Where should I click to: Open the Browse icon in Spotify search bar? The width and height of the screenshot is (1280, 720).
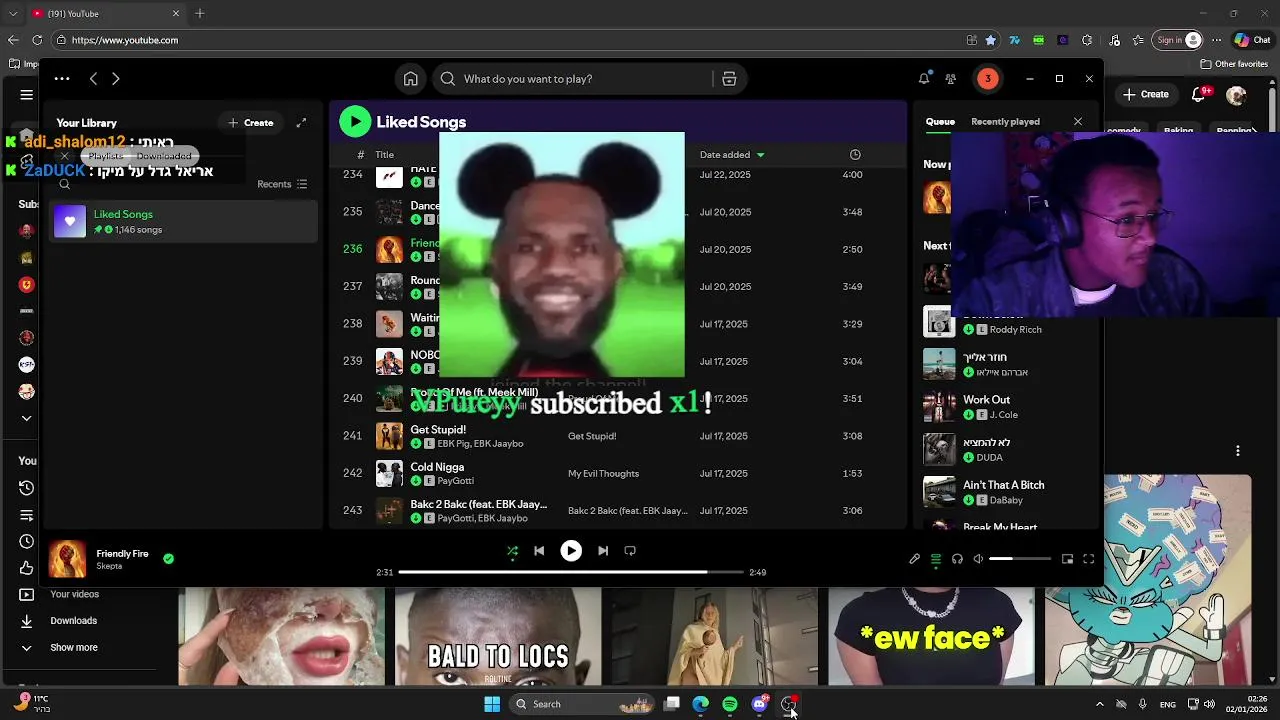point(729,79)
